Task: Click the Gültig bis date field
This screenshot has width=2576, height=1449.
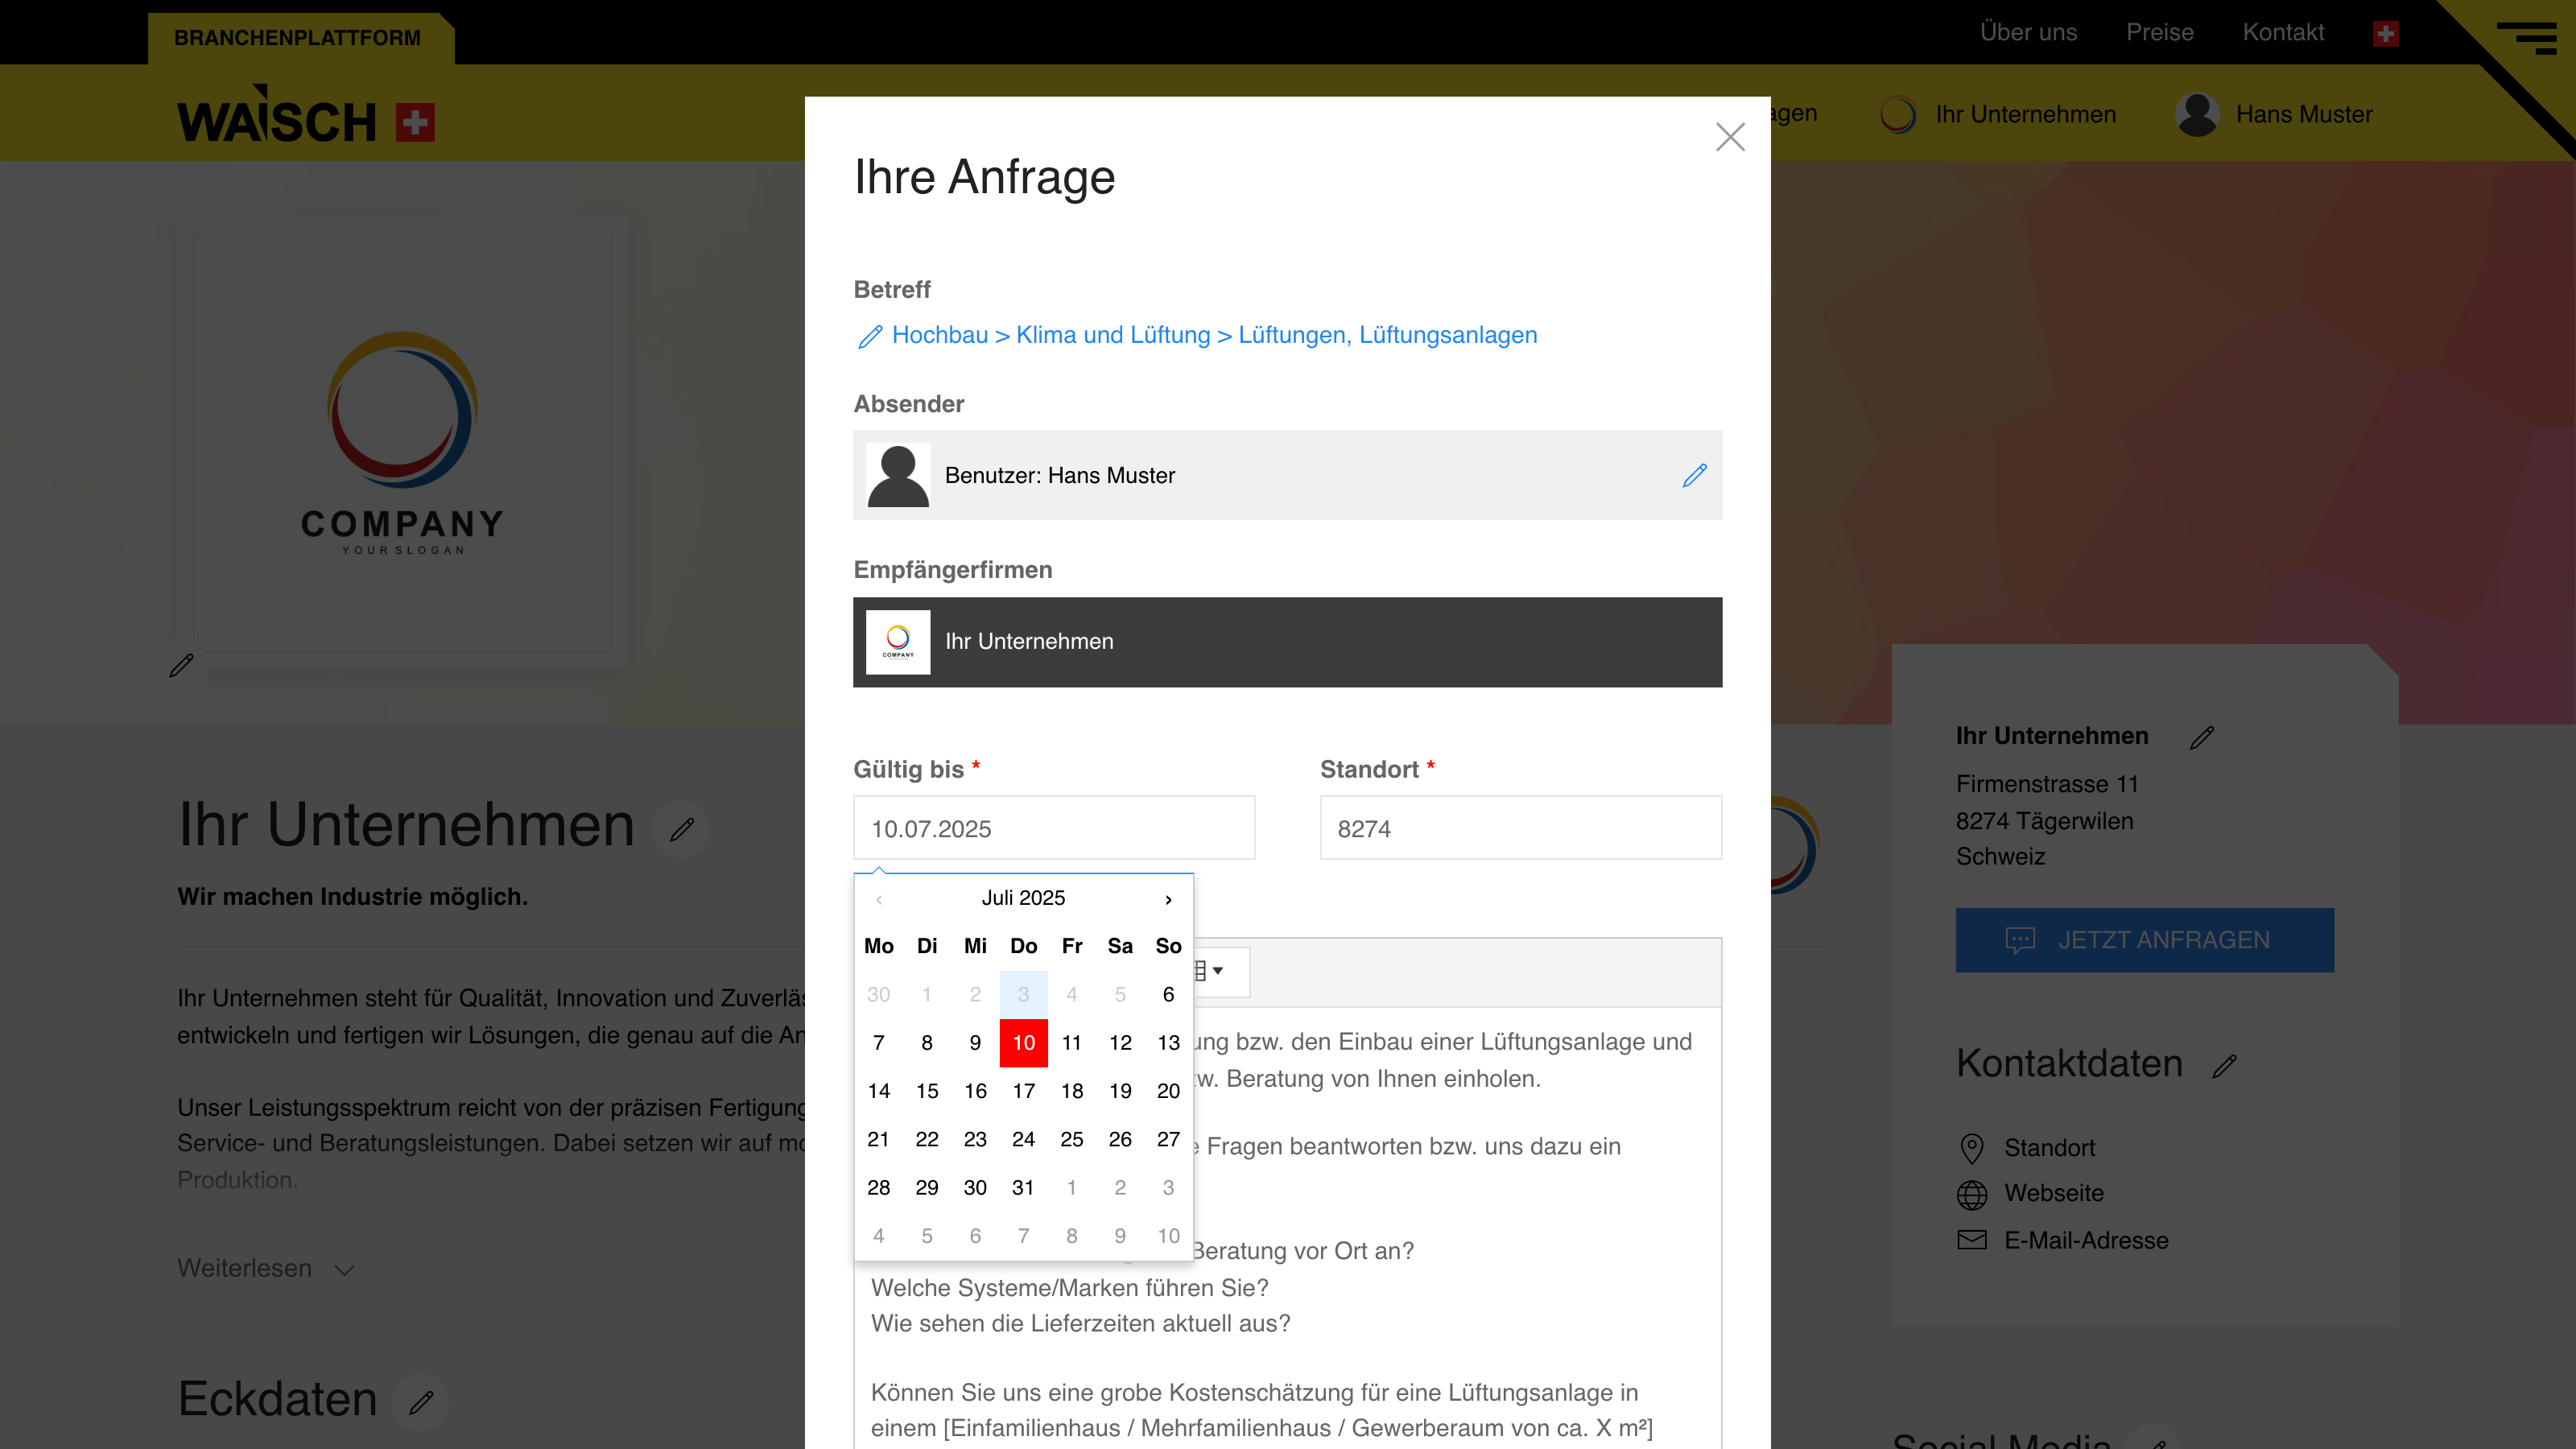Action: [1054, 828]
